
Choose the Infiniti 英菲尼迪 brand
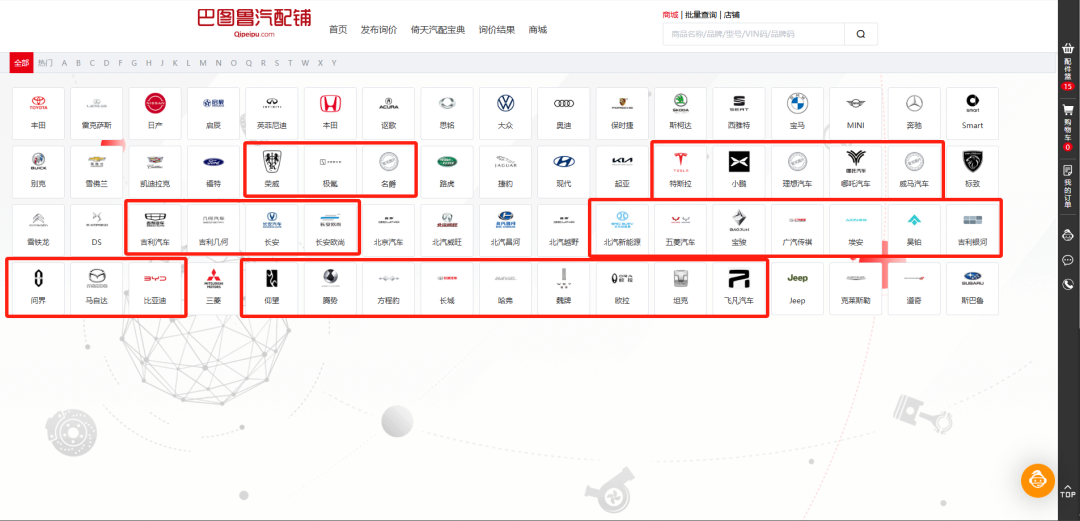(x=272, y=114)
